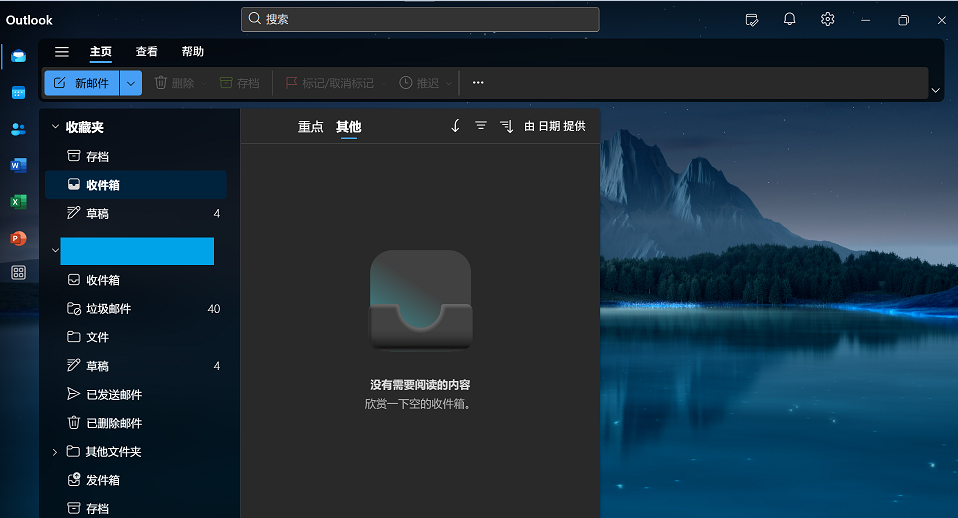Click the Snooze toolbar button

419,83
